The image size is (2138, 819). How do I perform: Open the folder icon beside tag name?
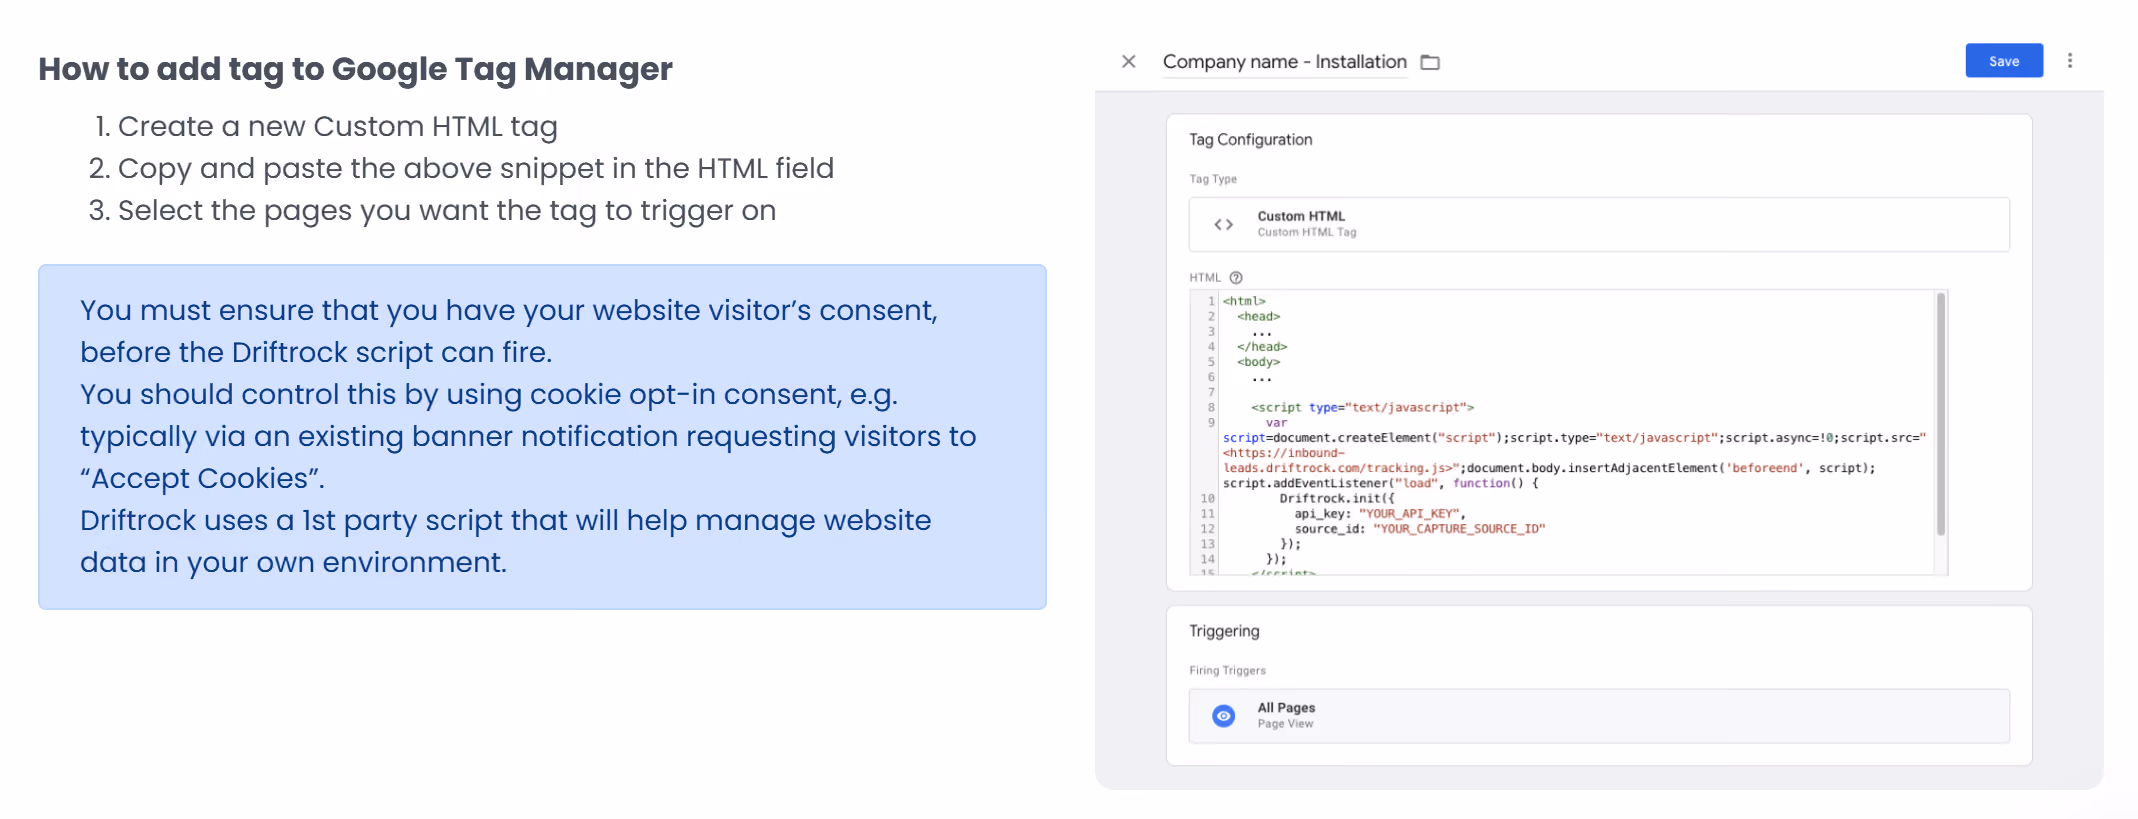point(1431,62)
